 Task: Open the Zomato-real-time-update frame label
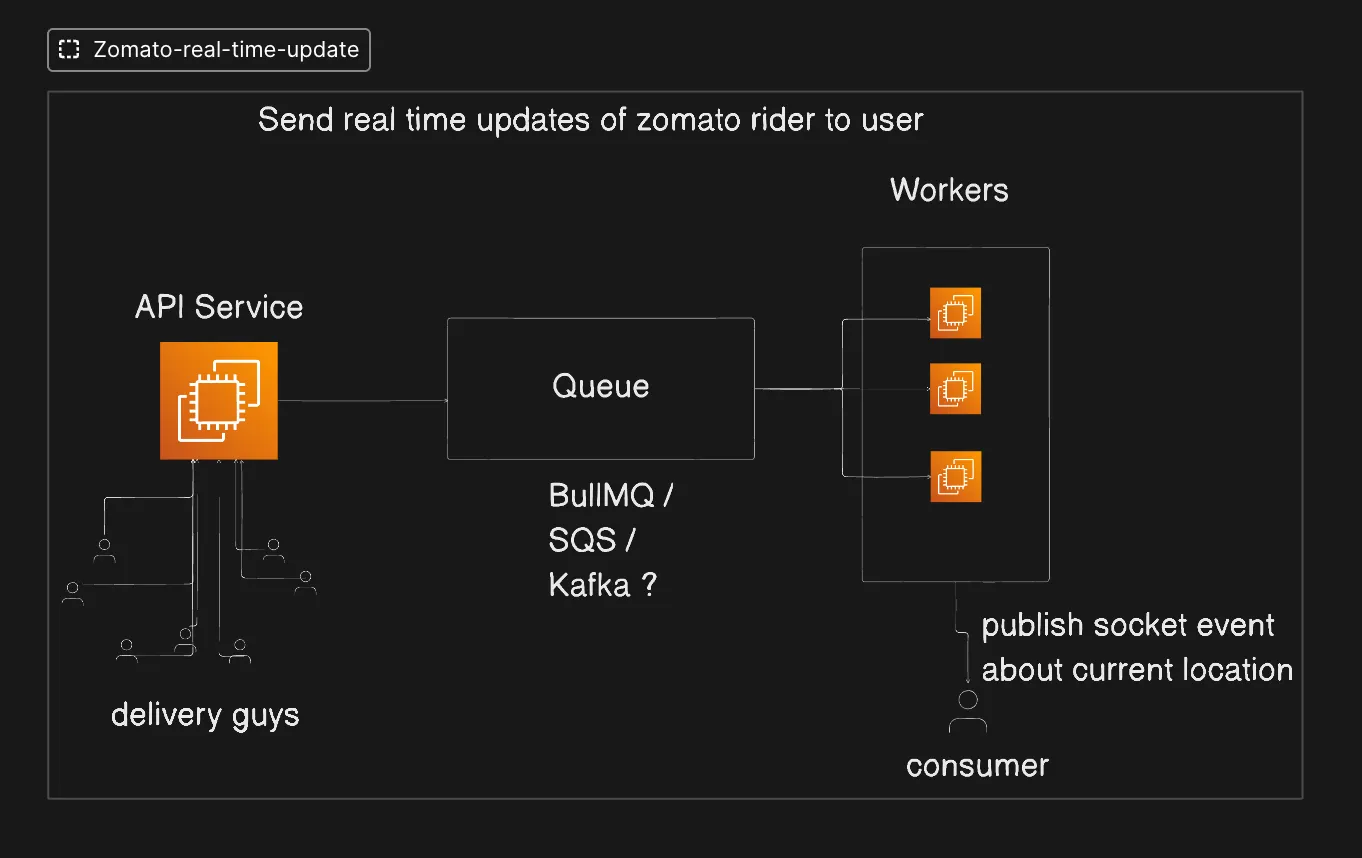click(x=225, y=50)
